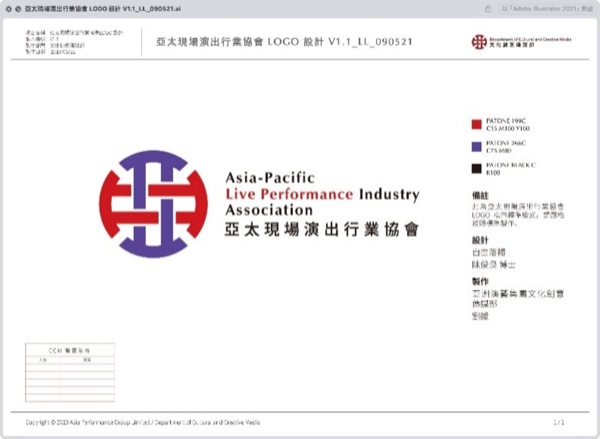Click the document info block at top left

[74, 42]
